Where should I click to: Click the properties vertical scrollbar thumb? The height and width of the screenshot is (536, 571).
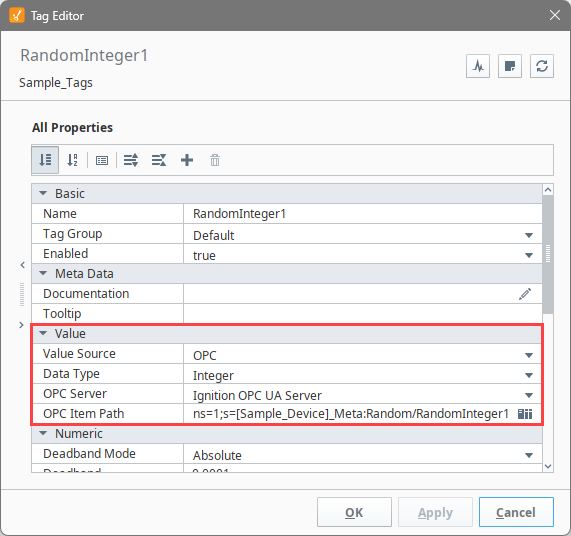[548, 254]
